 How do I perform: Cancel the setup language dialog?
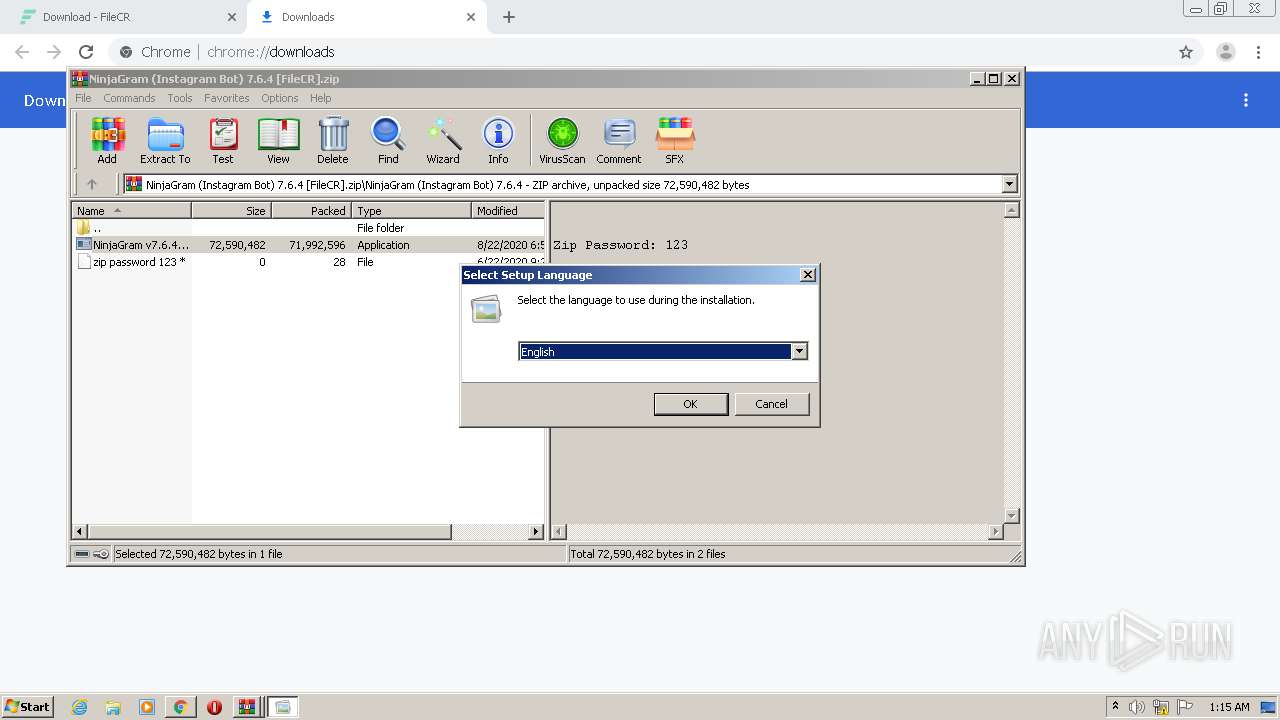point(771,404)
